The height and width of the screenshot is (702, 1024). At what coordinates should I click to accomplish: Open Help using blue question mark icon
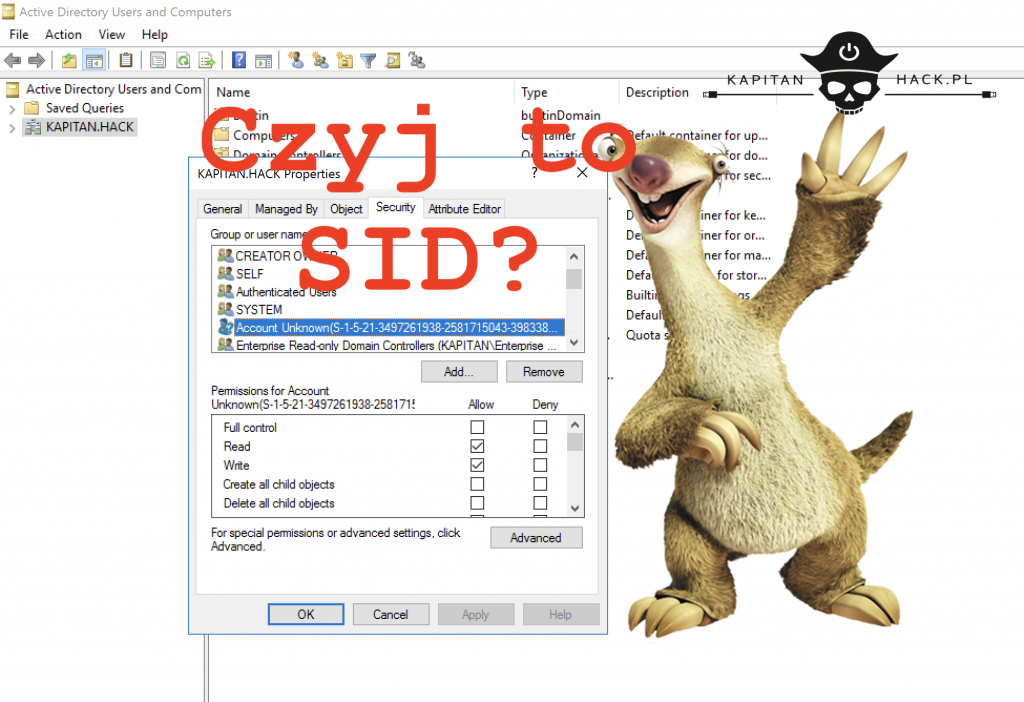point(239,60)
